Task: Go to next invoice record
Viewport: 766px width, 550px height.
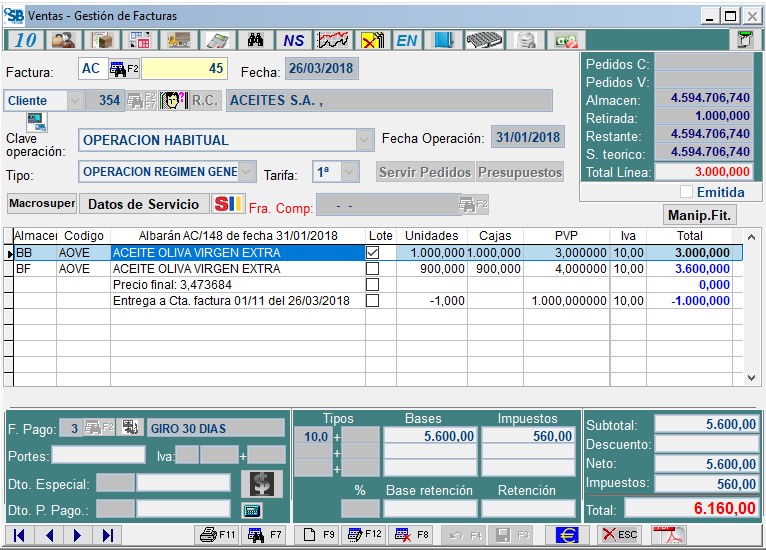Action: click(77, 535)
